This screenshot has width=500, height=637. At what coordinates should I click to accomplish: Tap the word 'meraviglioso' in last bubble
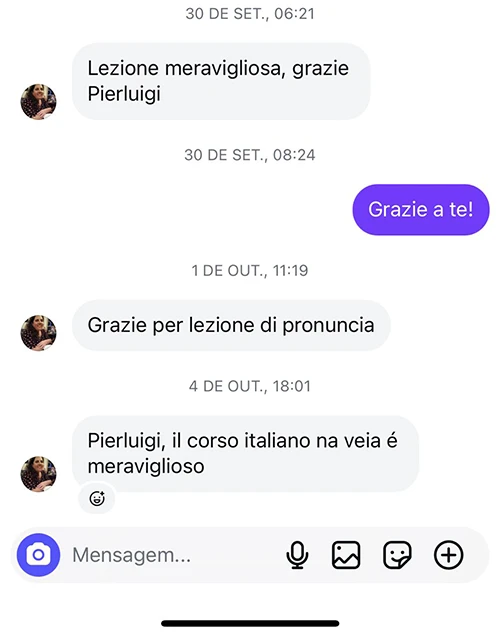[x=146, y=466]
